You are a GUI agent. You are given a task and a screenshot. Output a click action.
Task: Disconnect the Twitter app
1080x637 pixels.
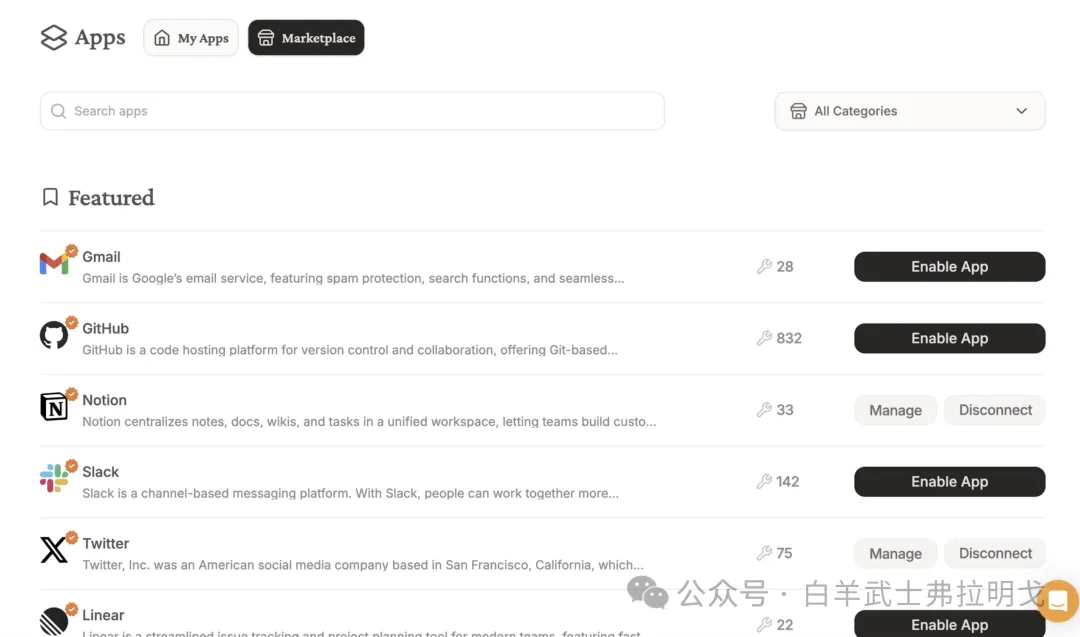[995, 553]
